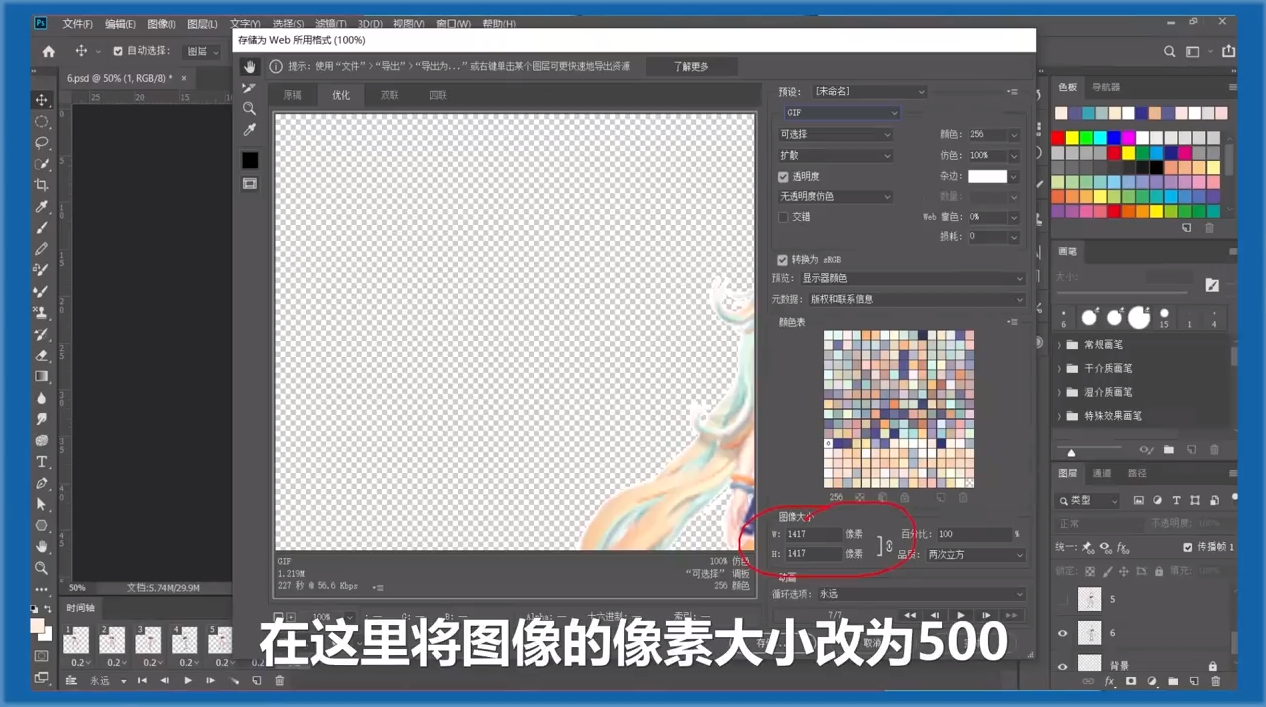This screenshot has width=1266, height=707.
Task: Click the 了解更多 button
Action: 690,67
